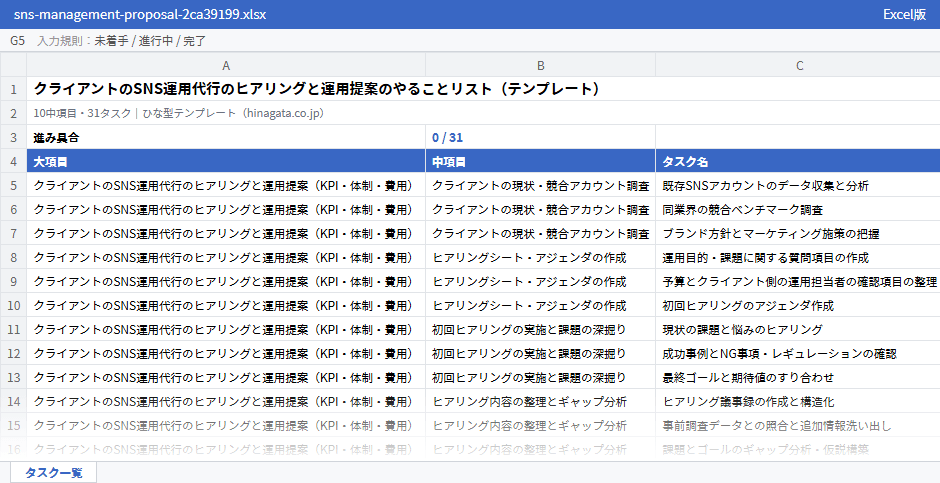Select column C header
This screenshot has height=483, width=940.
click(798, 65)
